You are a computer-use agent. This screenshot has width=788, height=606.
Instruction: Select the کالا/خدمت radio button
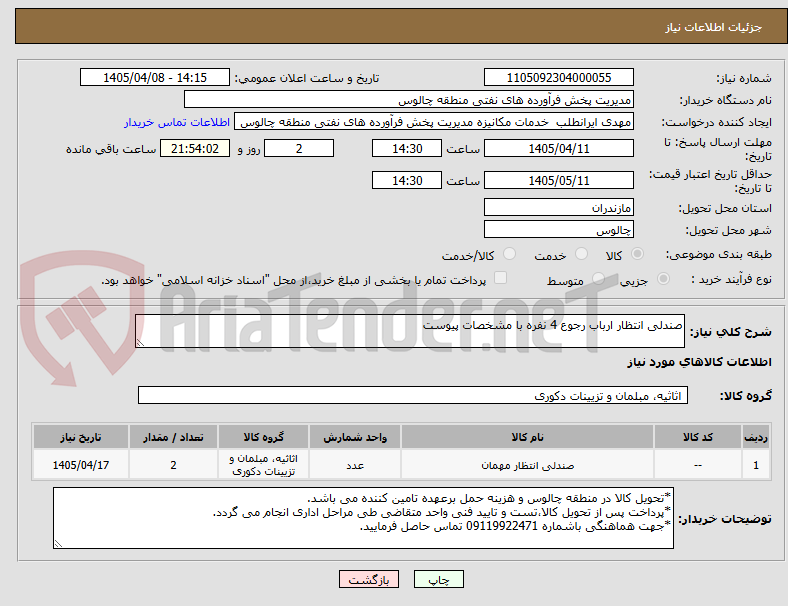coord(509,254)
